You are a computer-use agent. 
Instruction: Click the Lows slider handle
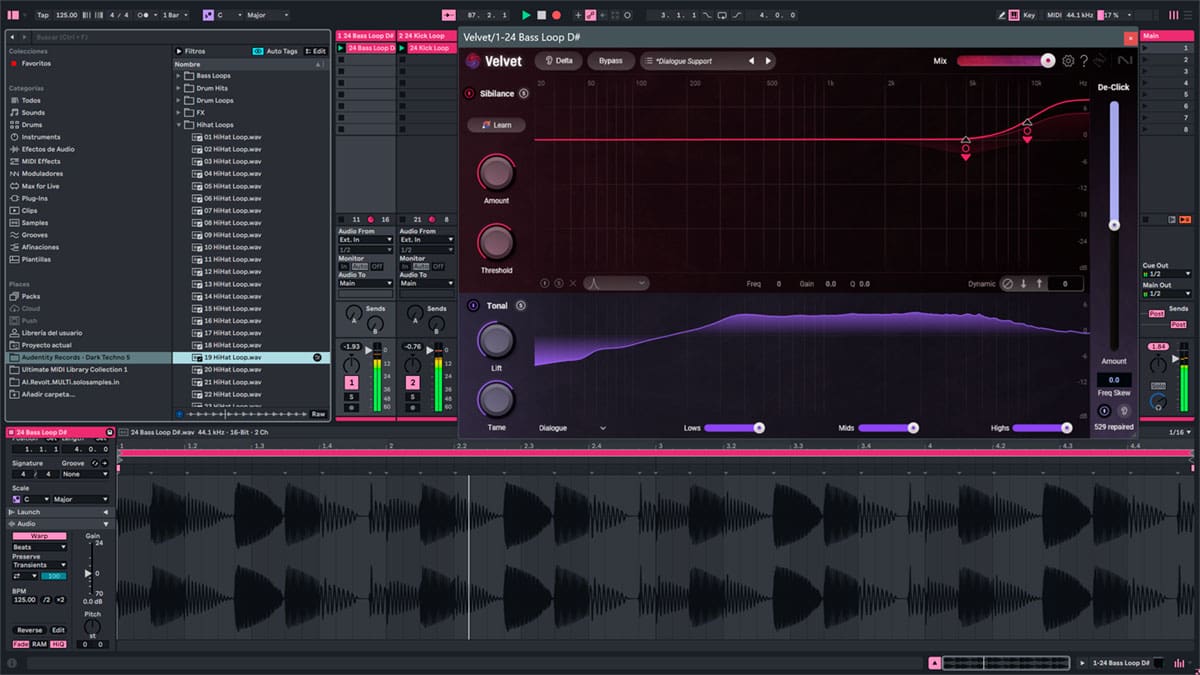[x=759, y=428]
